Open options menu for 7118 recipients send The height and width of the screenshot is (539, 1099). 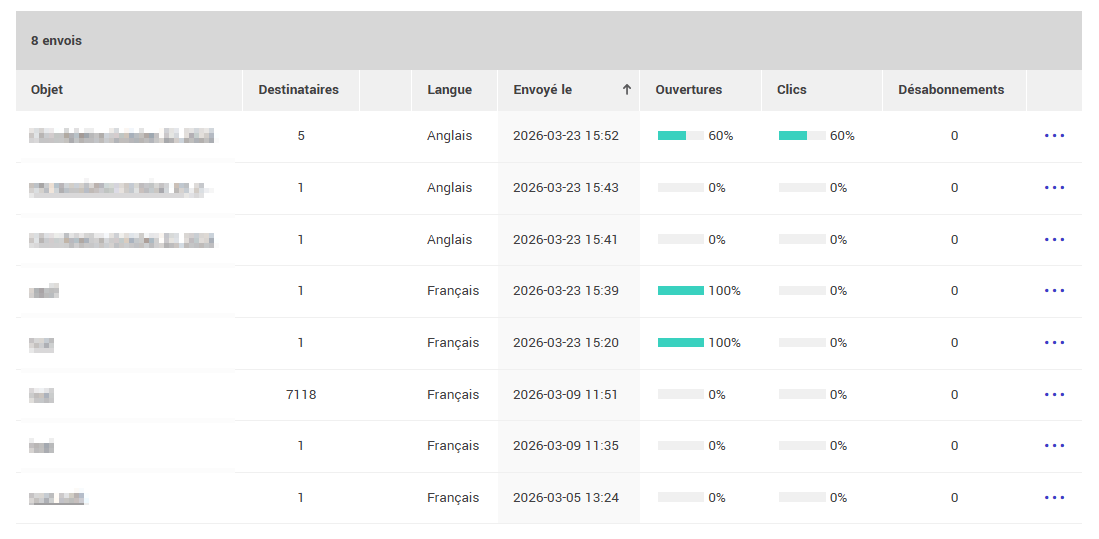tap(1054, 395)
